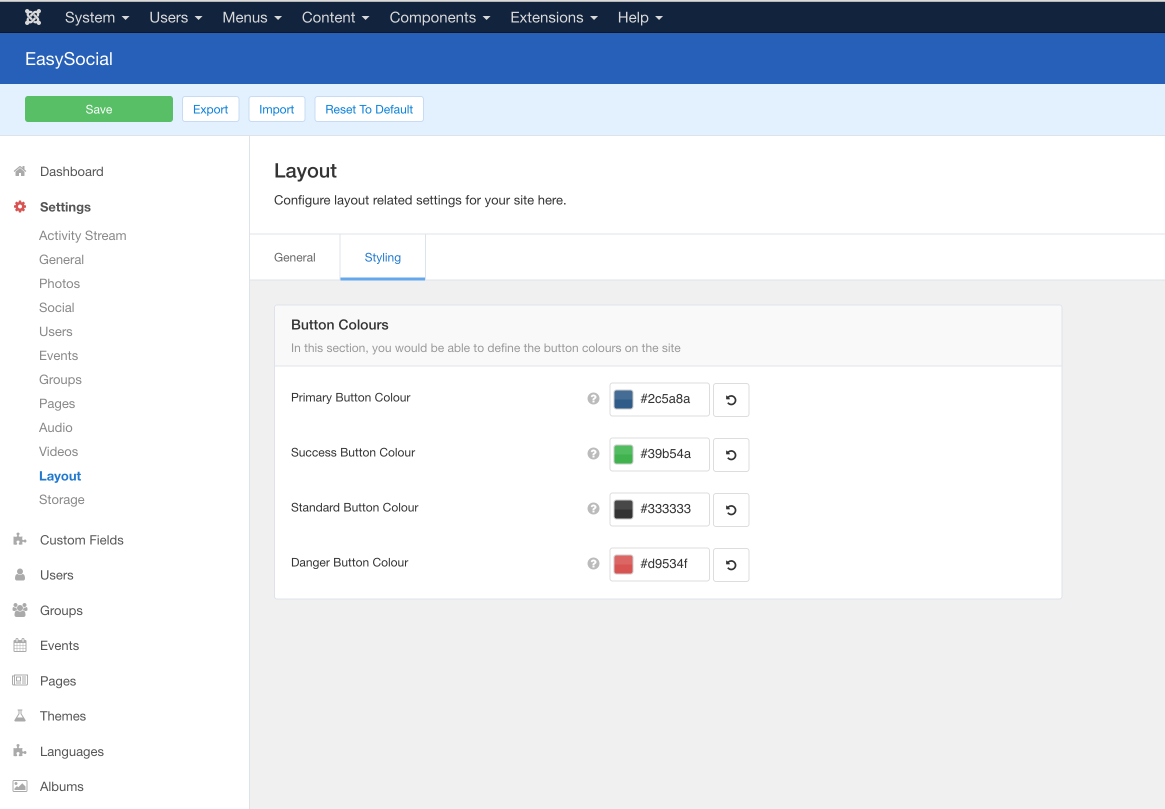The width and height of the screenshot is (1165, 809).
Task: Open the Content dropdown menu
Action: (335, 17)
